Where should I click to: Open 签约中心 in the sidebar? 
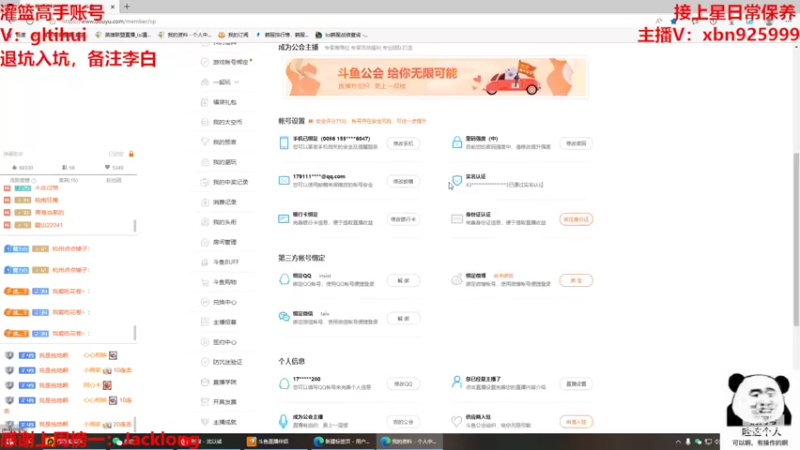click(224, 342)
